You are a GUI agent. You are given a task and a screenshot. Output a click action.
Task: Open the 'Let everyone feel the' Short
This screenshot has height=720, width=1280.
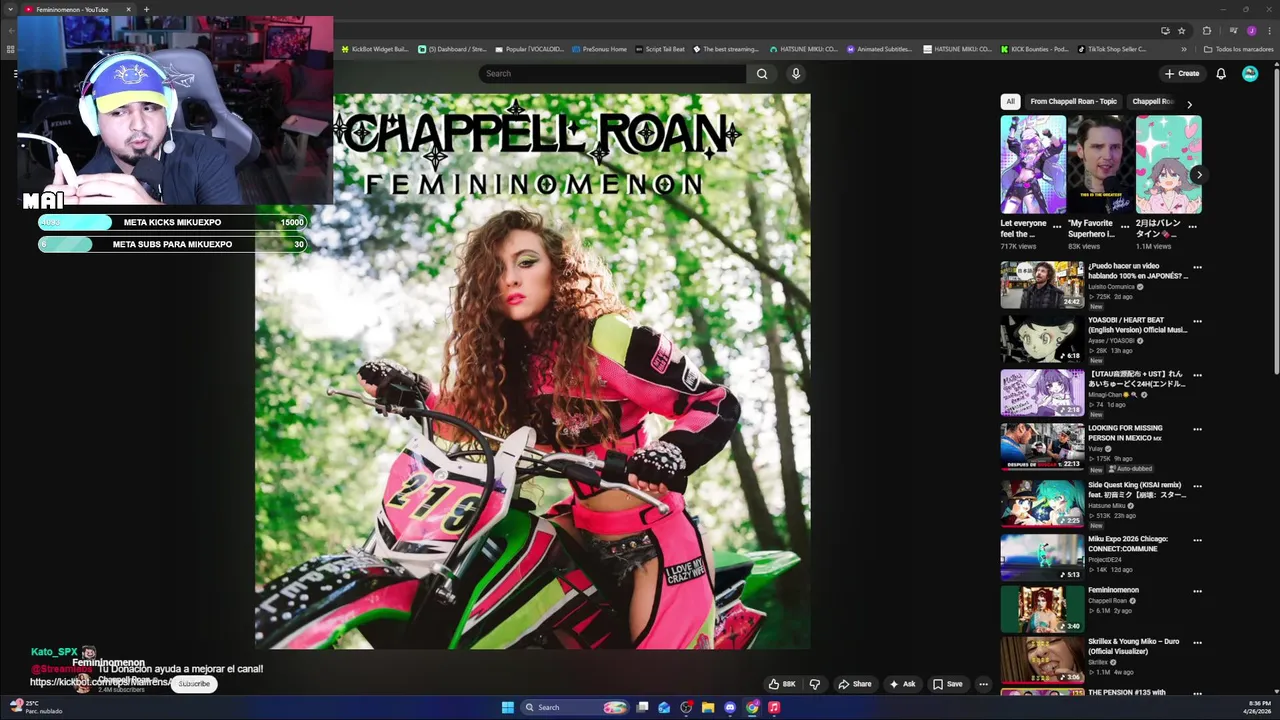1033,165
